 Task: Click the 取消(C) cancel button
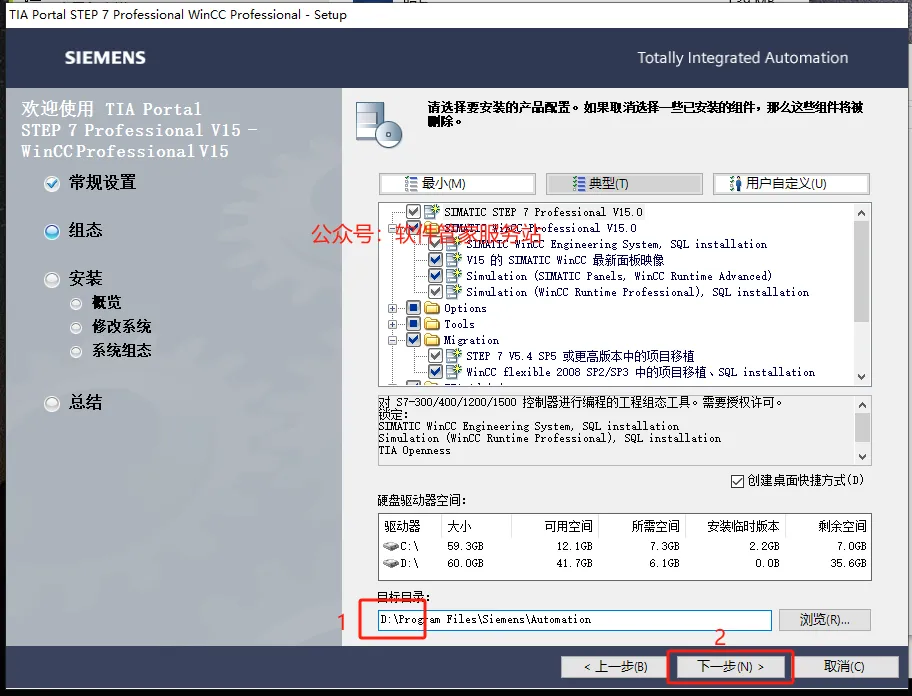coord(844,666)
